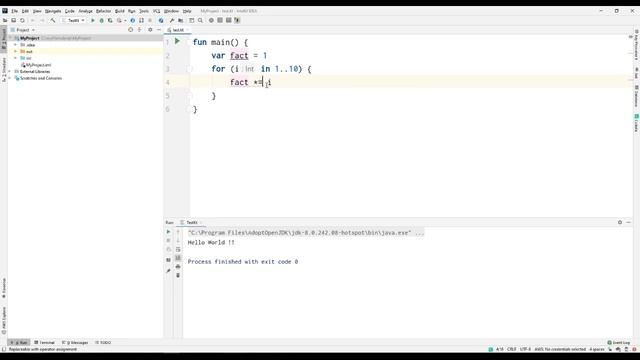640x360 pixels.
Task: Fold the for loop at line 3
Action: coord(189,69)
